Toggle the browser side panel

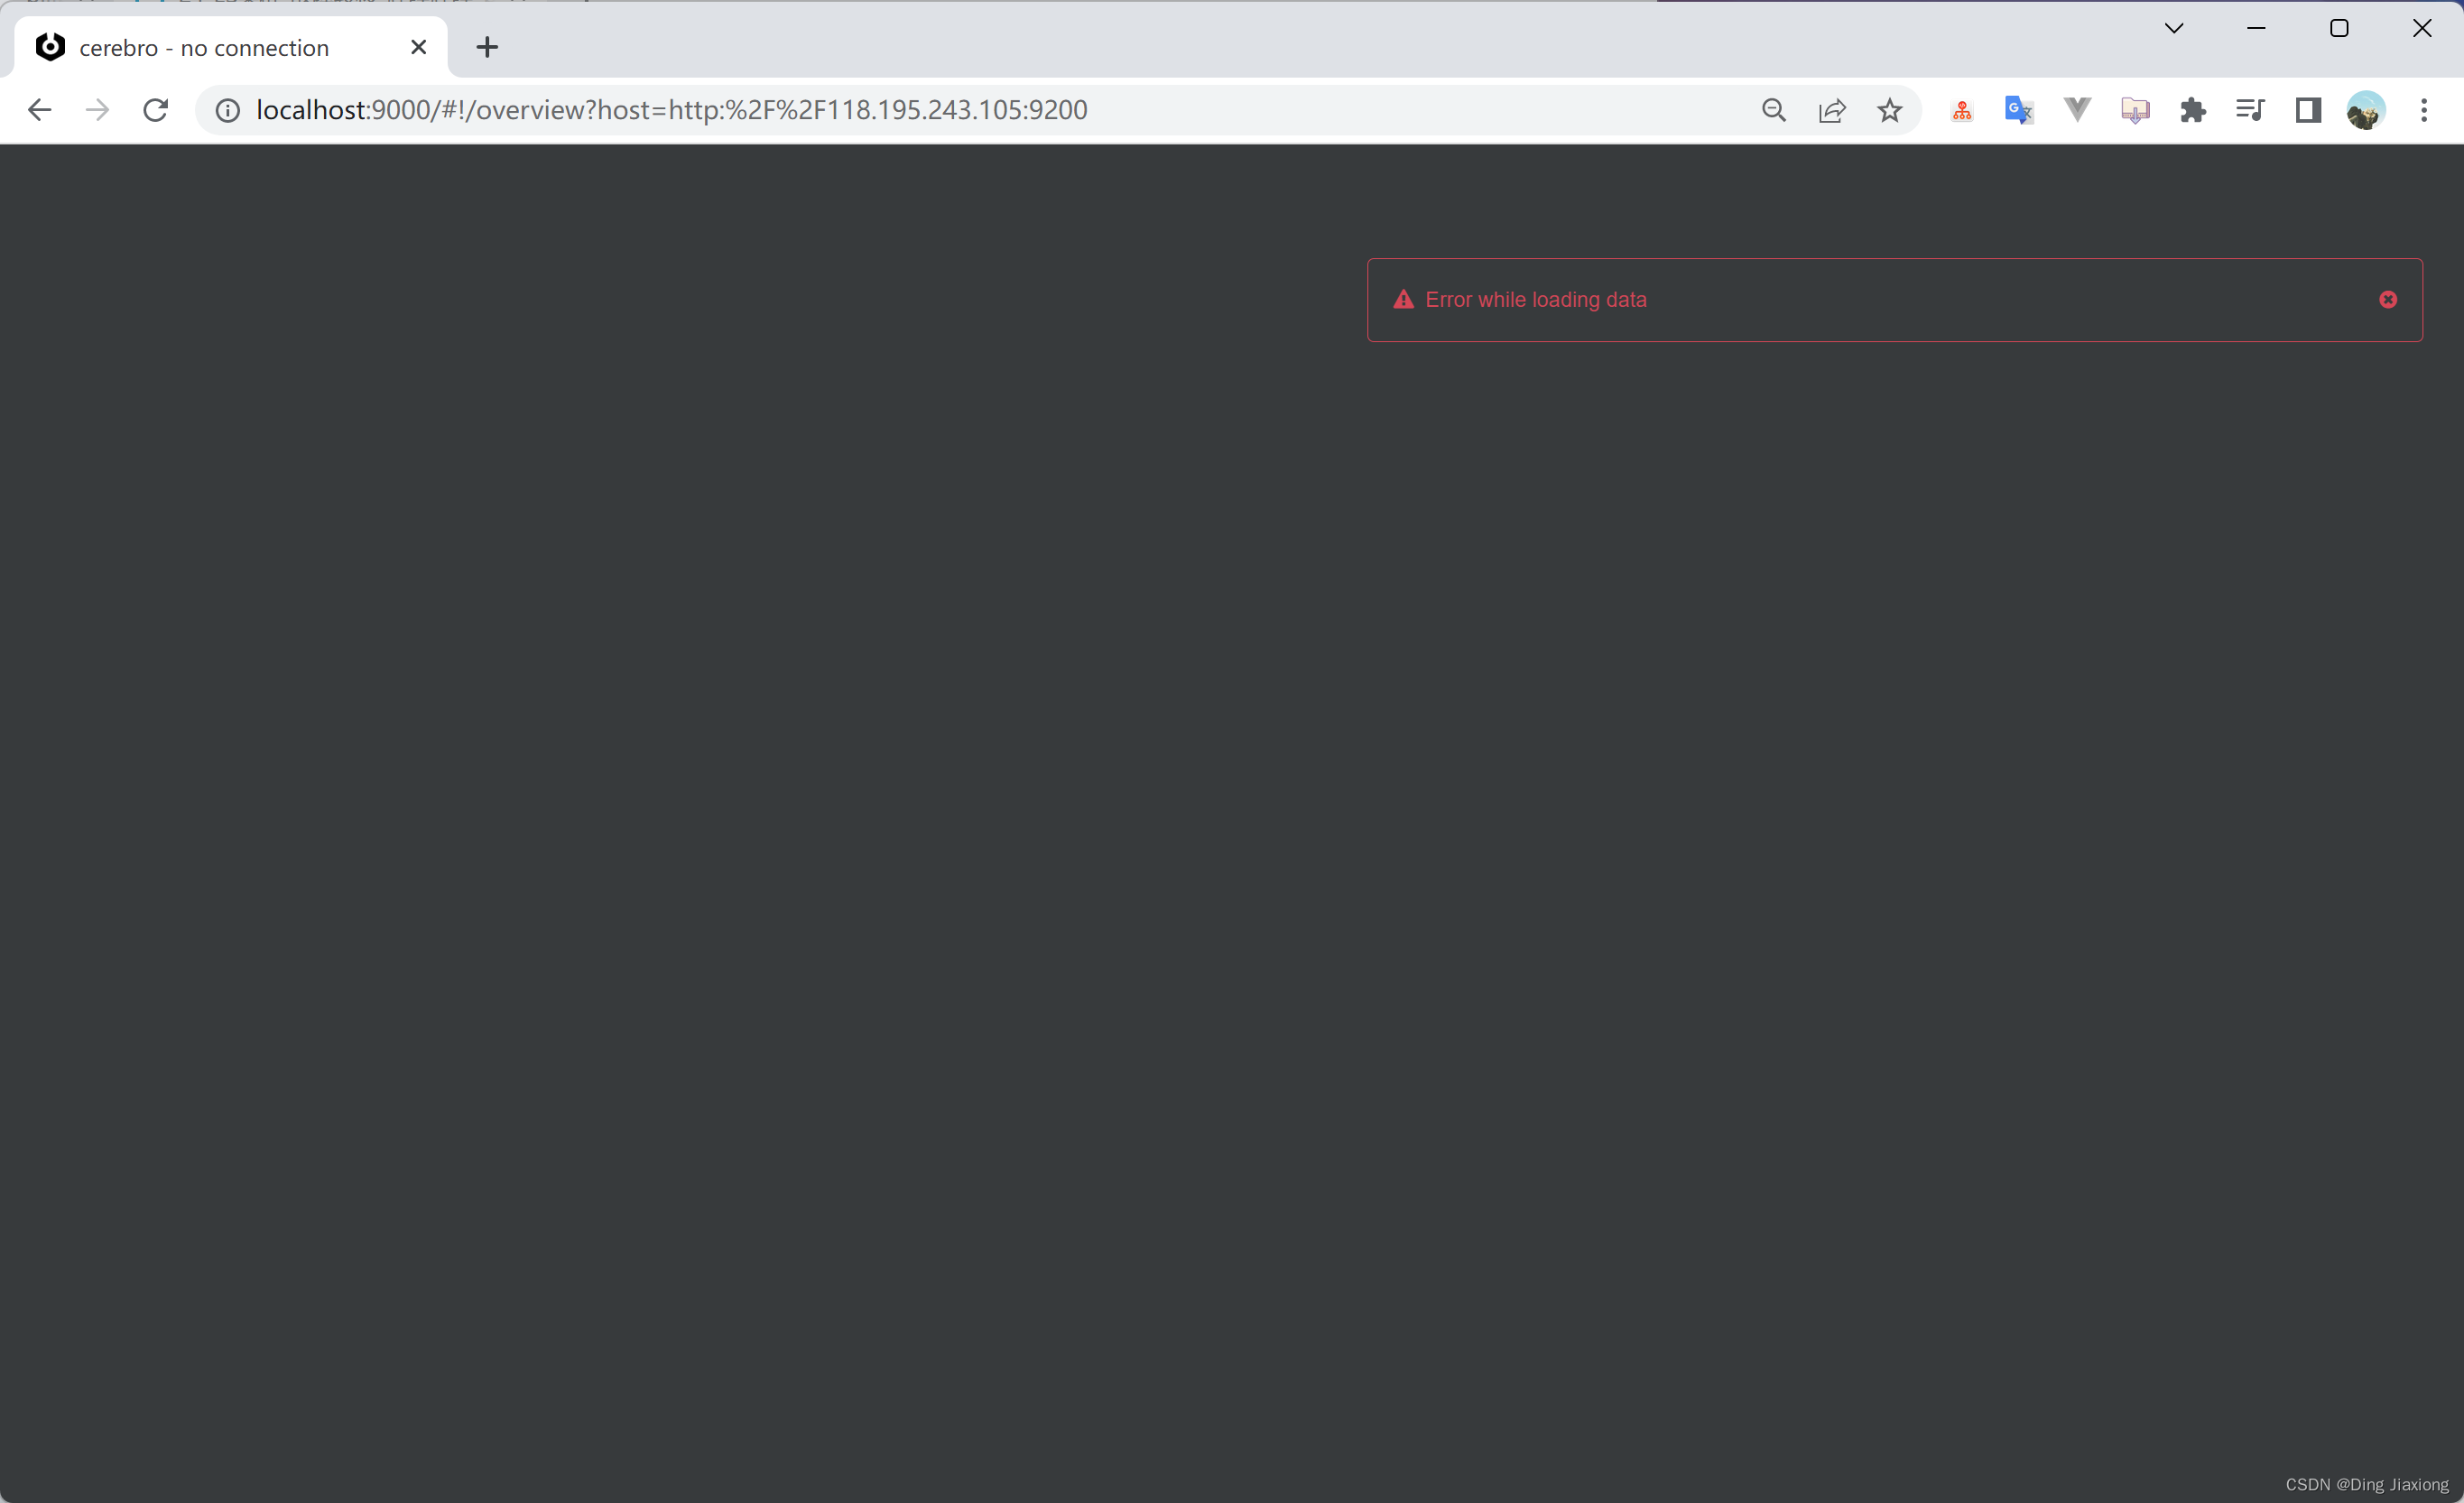[2308, 110]
